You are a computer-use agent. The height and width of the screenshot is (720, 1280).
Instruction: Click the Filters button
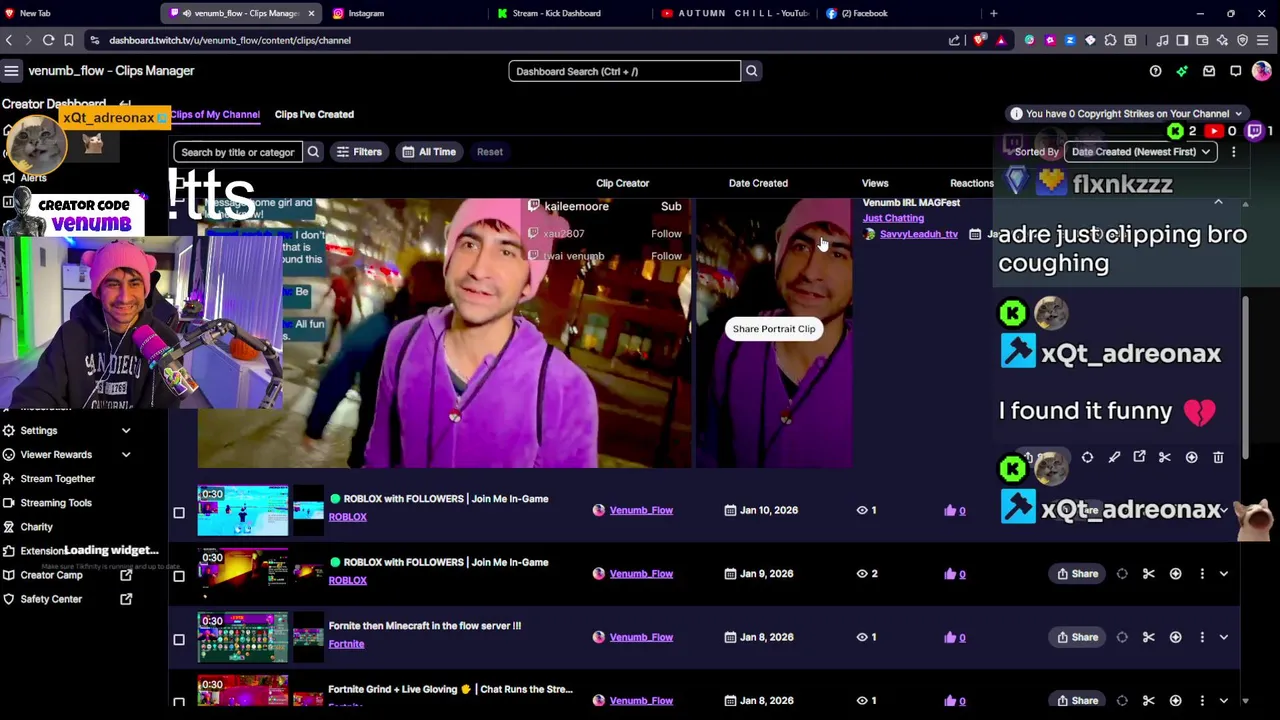click(359, 152)
